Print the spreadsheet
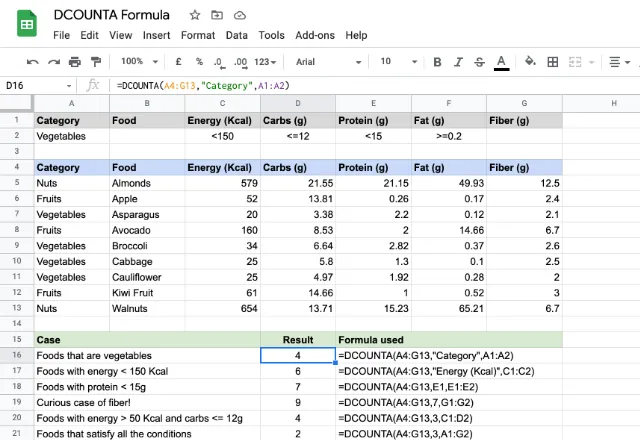 click(x=75, y=62)
